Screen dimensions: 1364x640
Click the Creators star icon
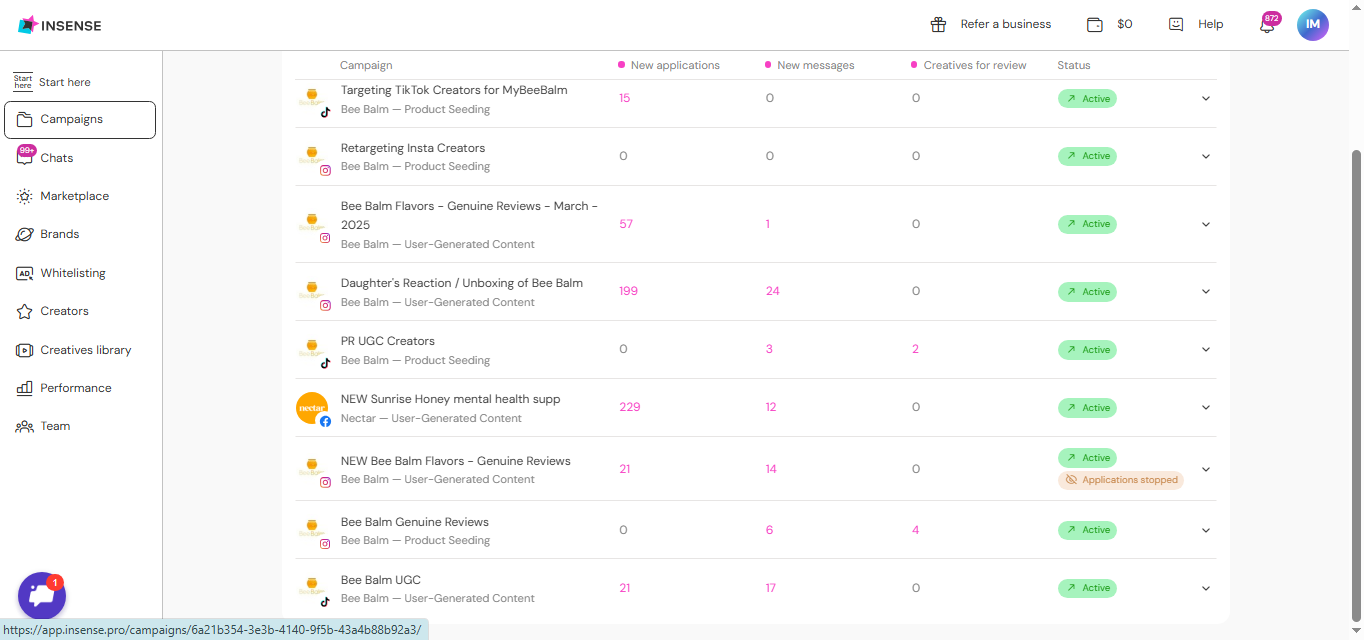click(25, 311)
